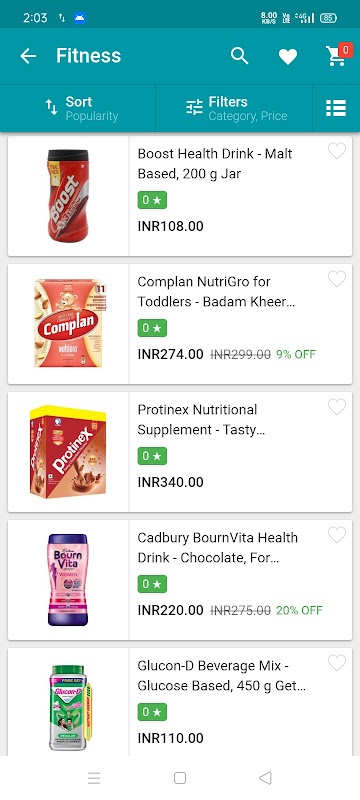Screen dimensions: 360x800
Task: Open the shopping cart icon
Action: coord(336,56)
